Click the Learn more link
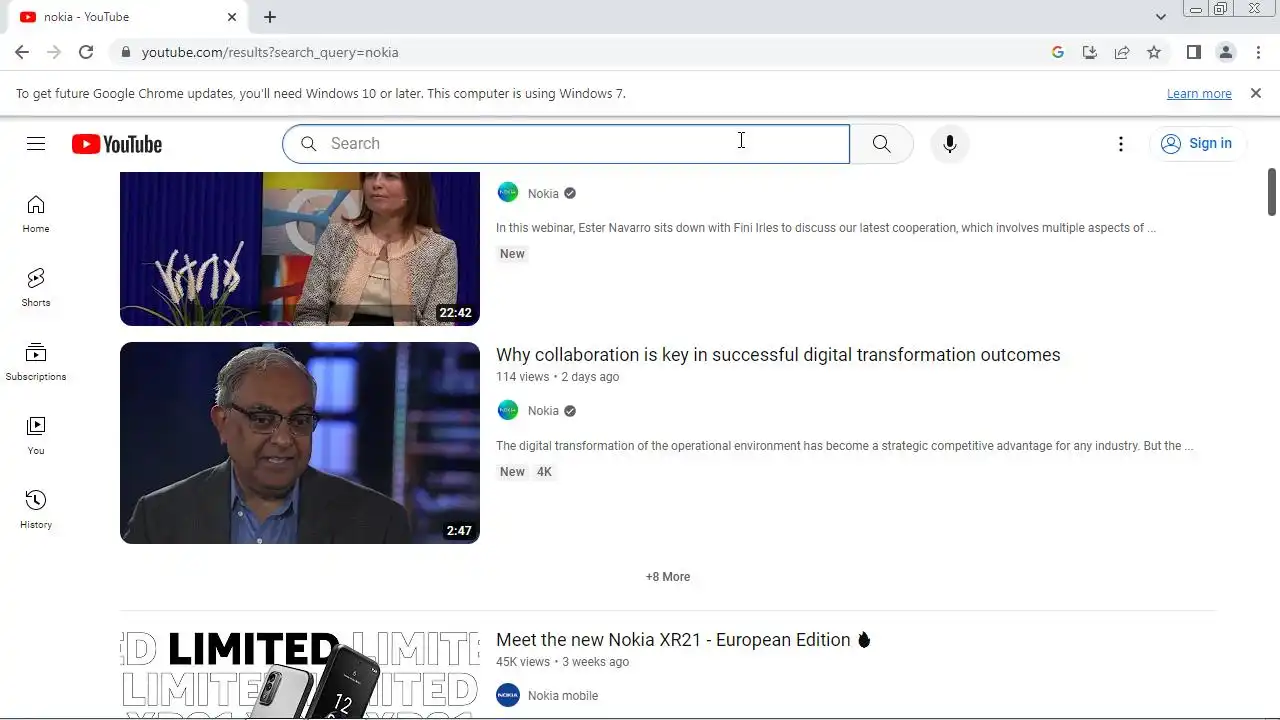 (x=1199, y=93)
